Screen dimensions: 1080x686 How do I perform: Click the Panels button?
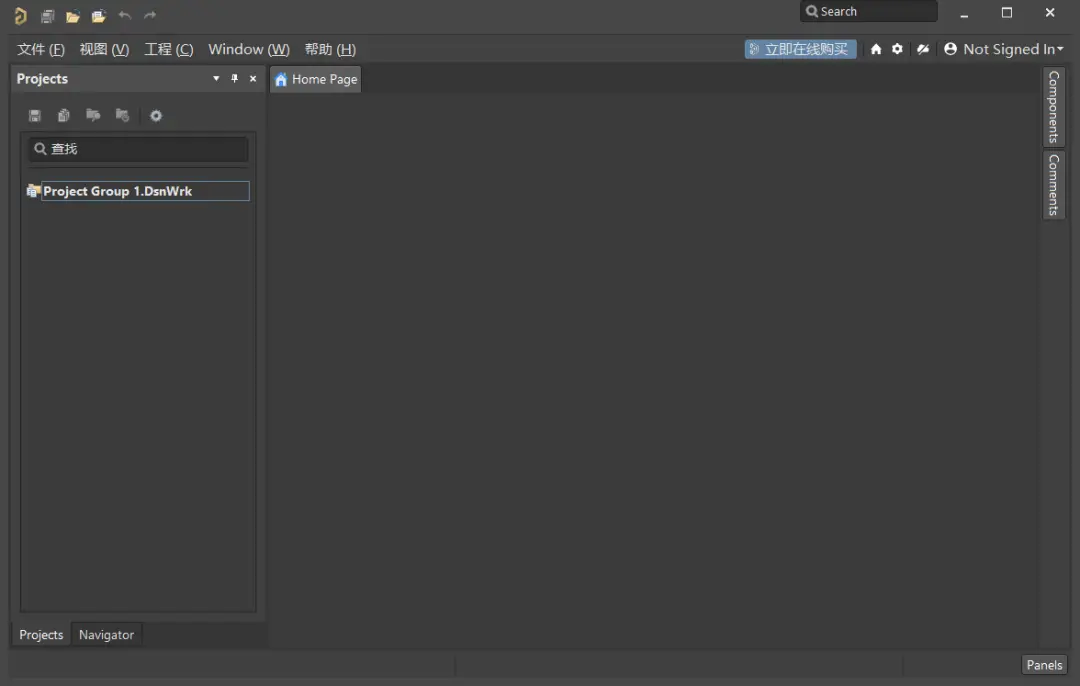point(1044,665)
